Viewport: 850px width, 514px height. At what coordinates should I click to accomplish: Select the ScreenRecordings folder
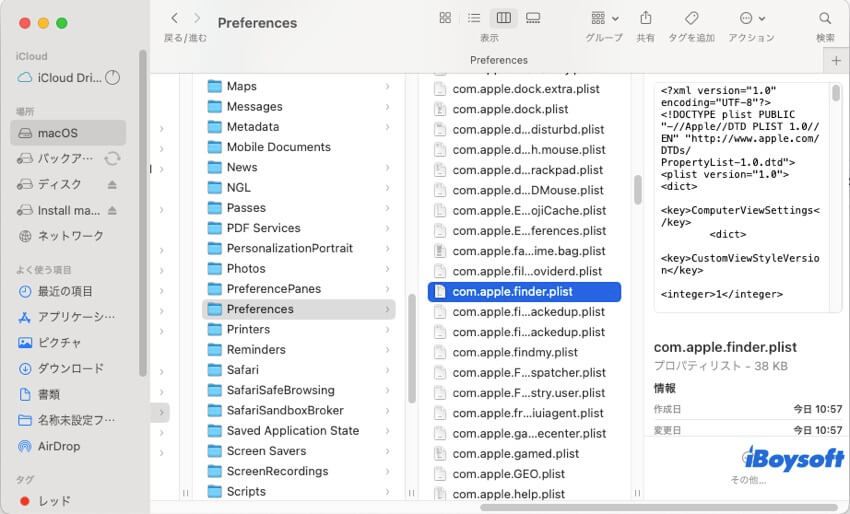click(x=299, y=471)
